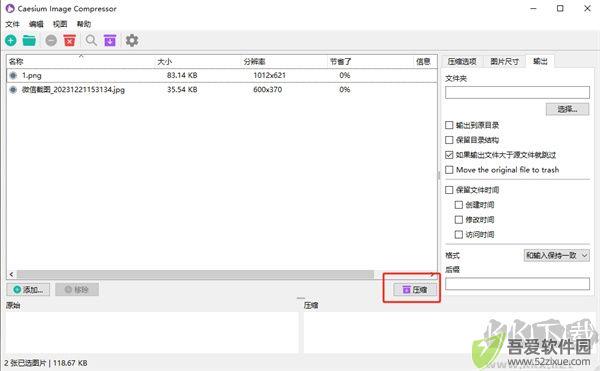Minimize the Caesium window
Image resolution: width=600 pixels, height=371 pixels.
coord(533,8)
